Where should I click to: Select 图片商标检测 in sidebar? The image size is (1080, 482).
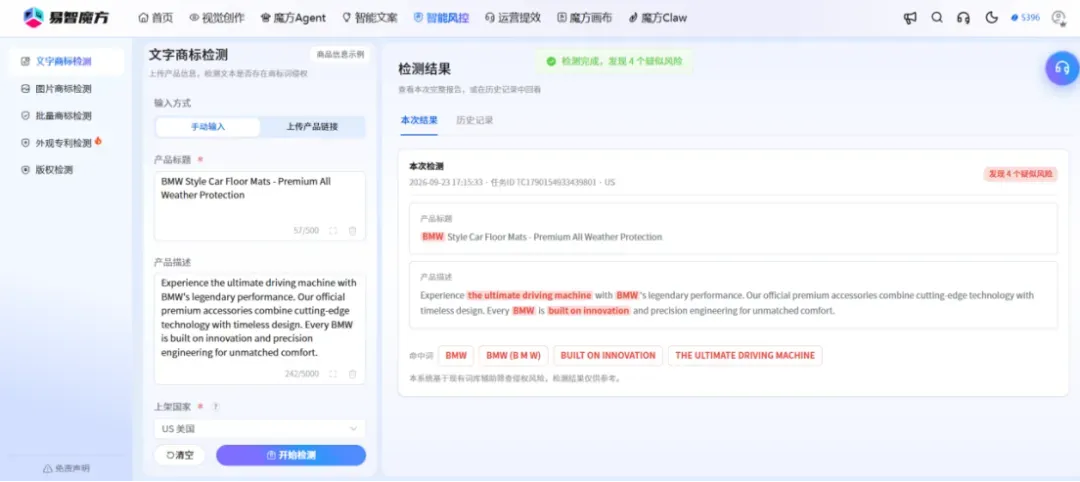(x=66, y=89)
